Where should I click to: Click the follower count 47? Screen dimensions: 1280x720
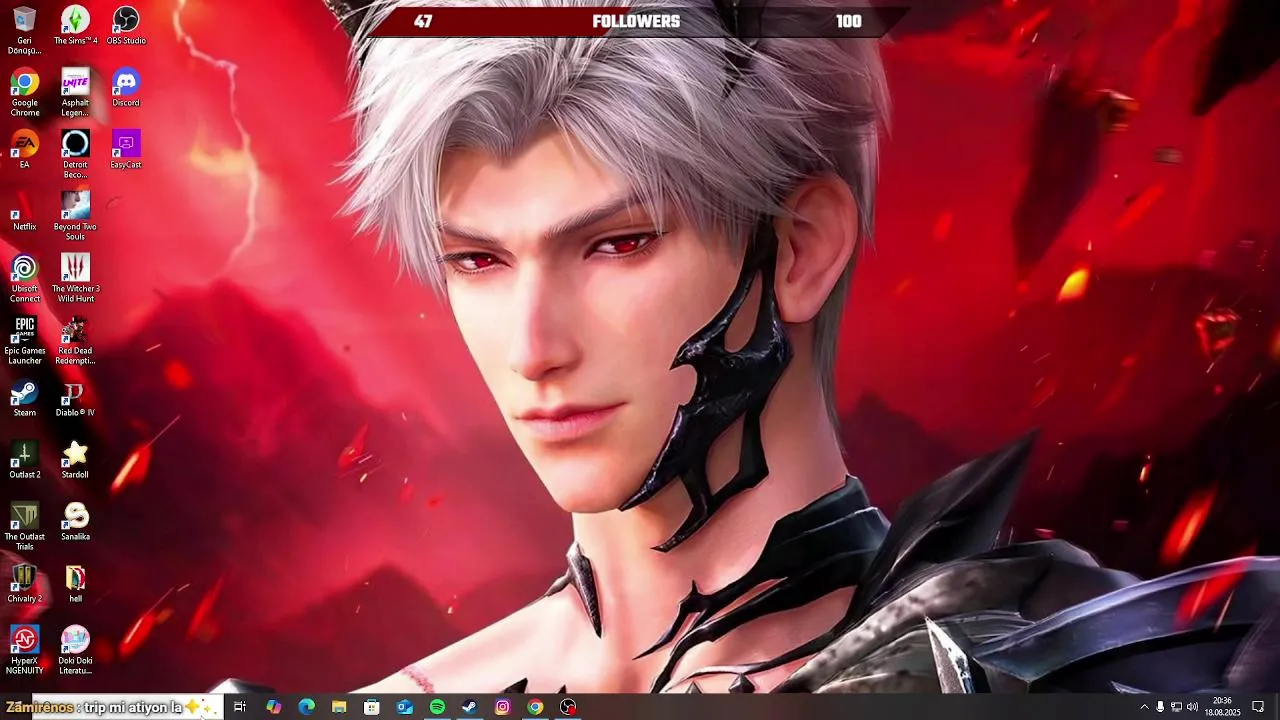(423, 21)
